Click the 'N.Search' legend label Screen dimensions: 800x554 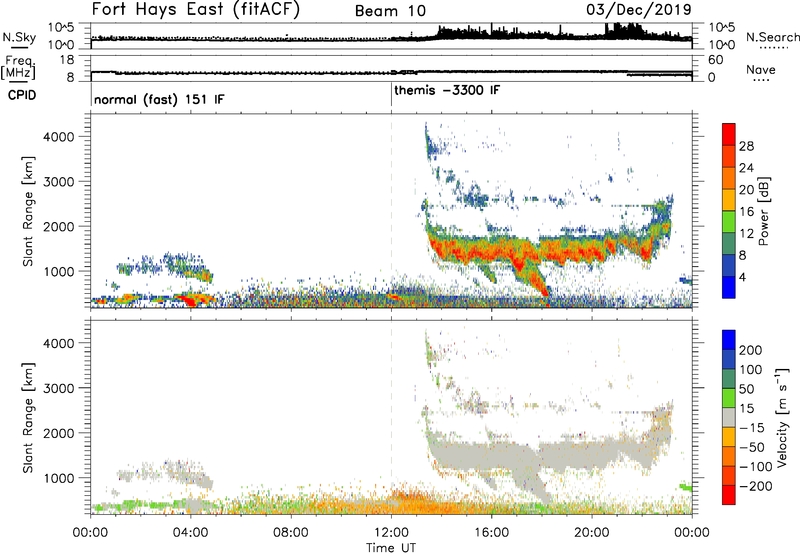[772, 37]
